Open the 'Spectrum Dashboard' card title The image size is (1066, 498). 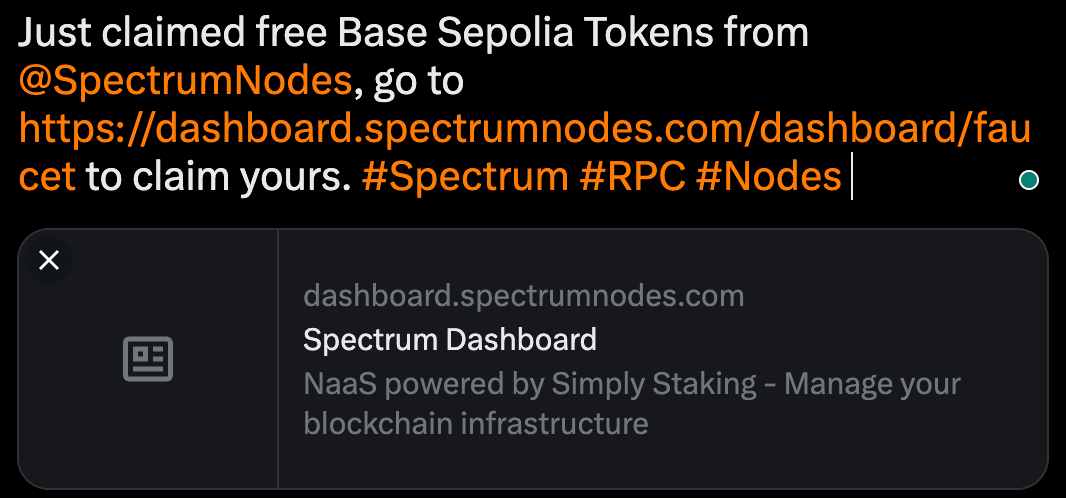tap(449, 340)
